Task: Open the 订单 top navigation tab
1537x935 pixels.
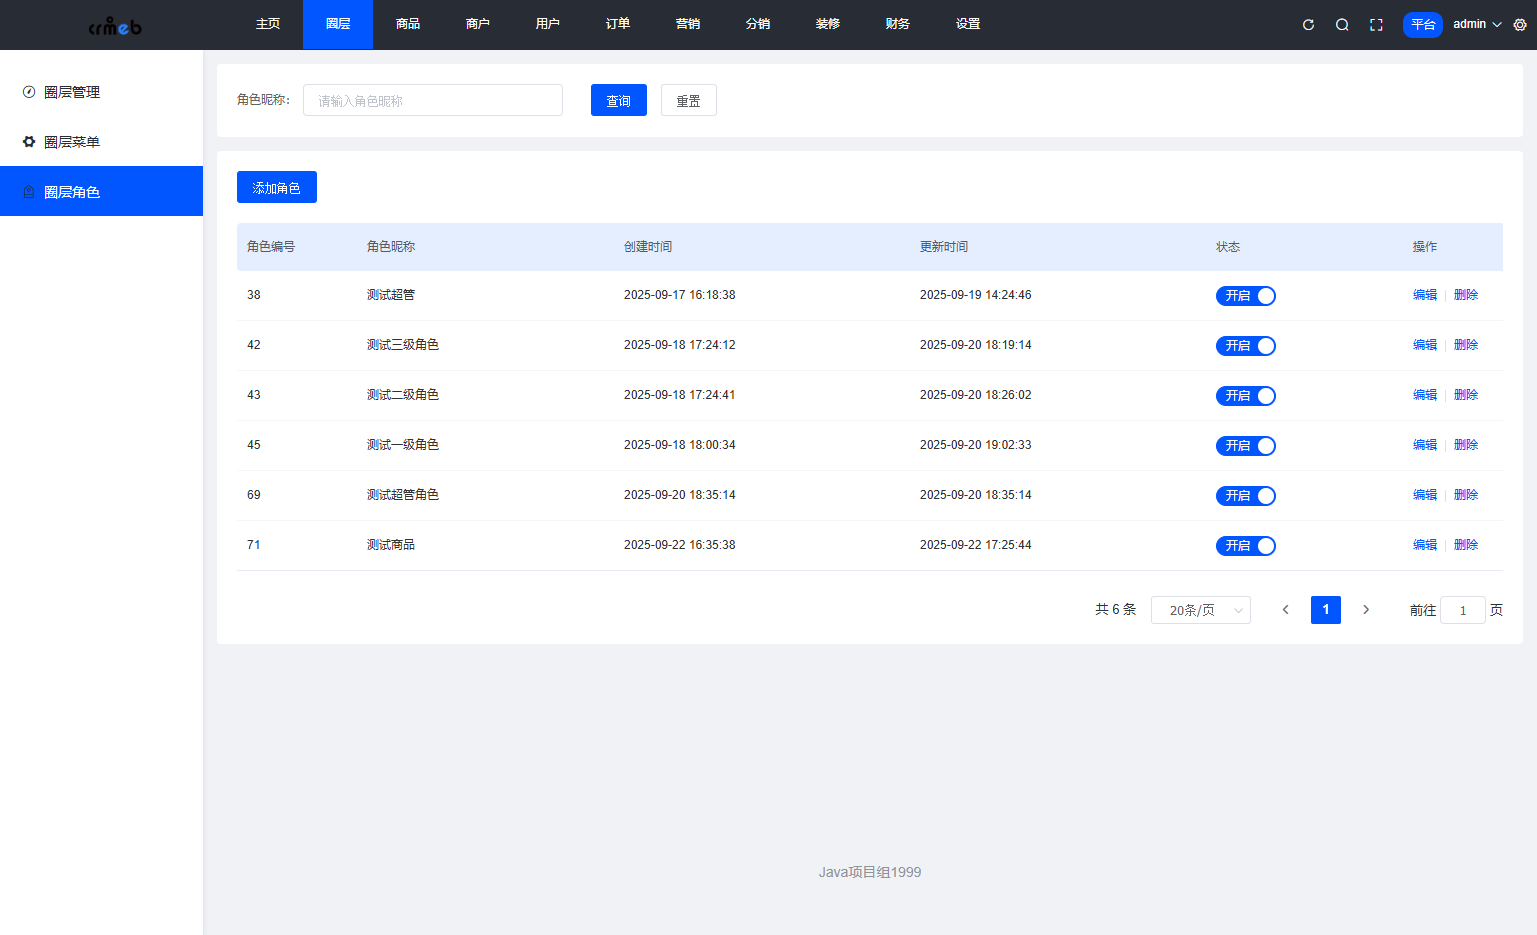Action: click(618, 24)
